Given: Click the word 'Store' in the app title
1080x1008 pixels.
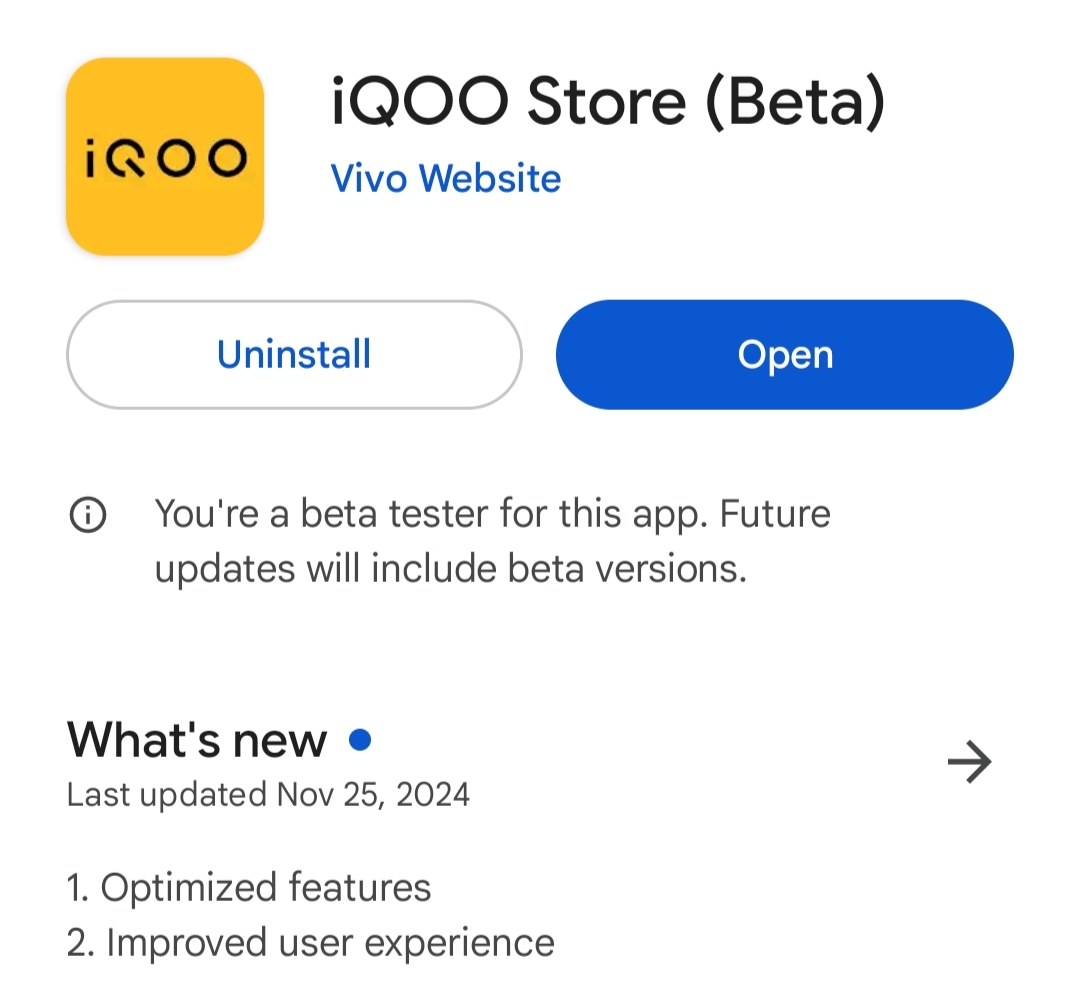Looking at the screenshot, I should coord(606,101).
